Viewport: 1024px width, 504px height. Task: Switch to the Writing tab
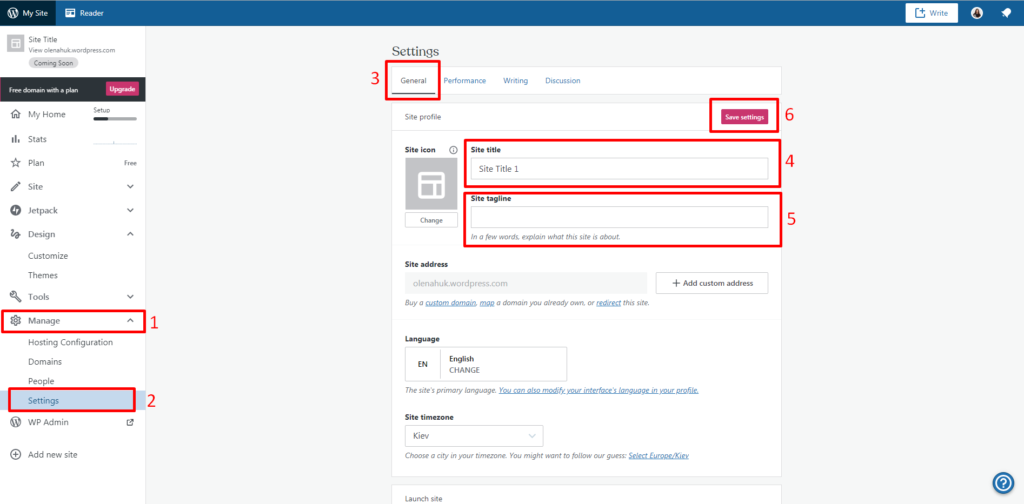[x=515, y=81]
